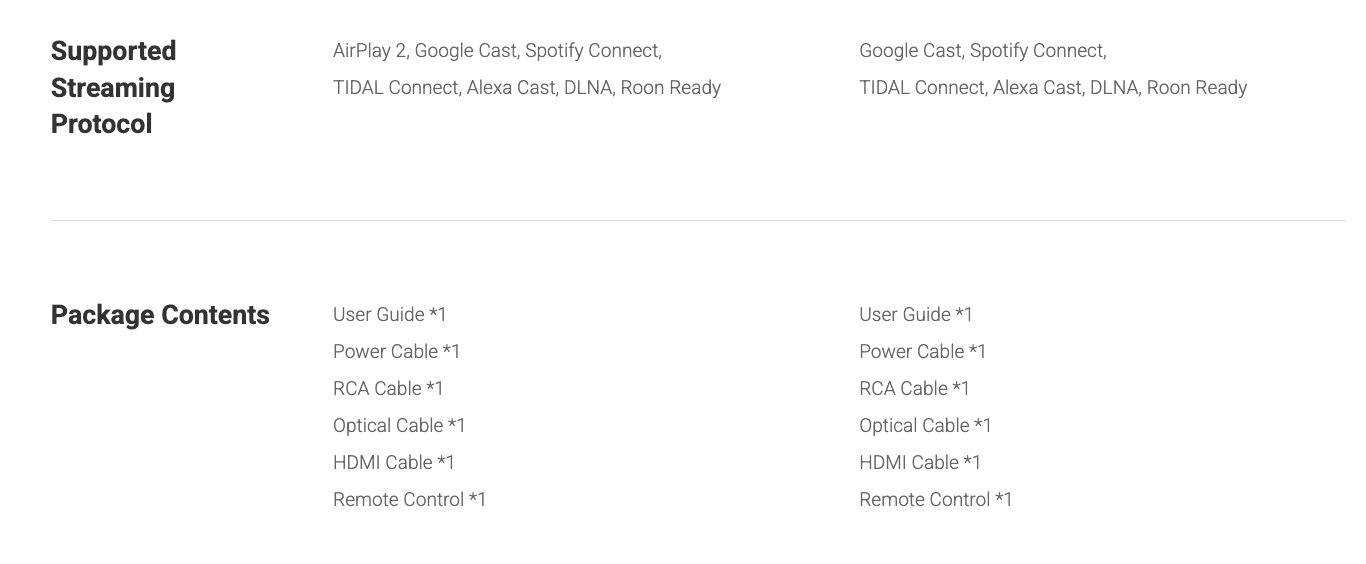Click Roon Ready in the first product column
The height and width of the screenshot is (564, 1366).
(x=670, y=88)
